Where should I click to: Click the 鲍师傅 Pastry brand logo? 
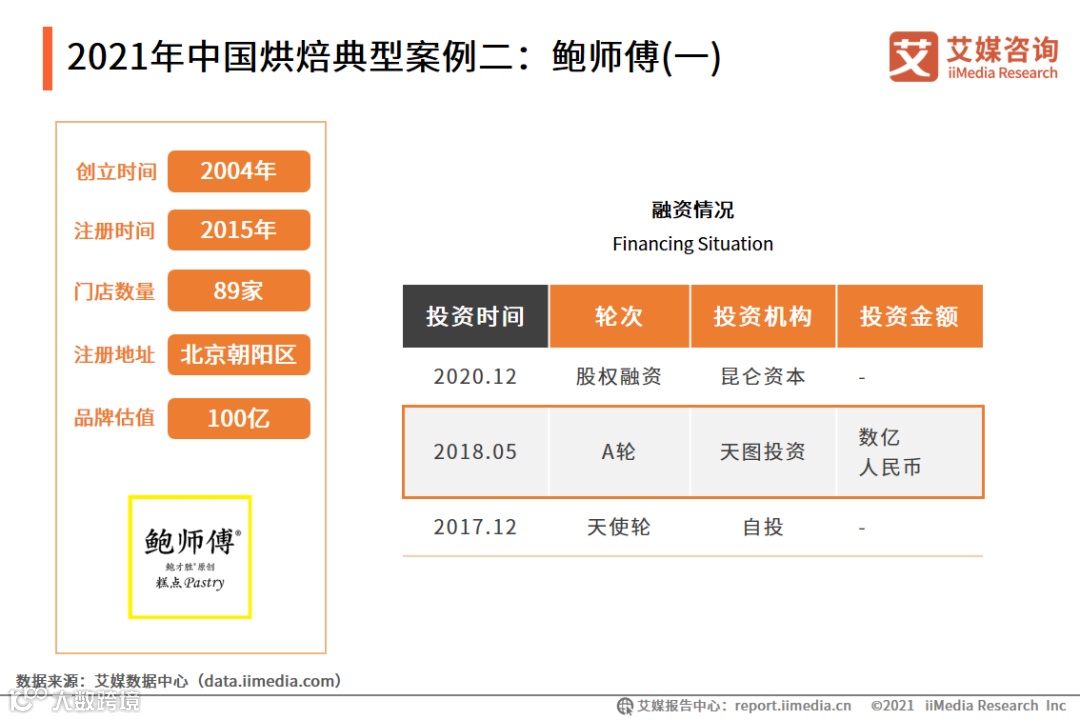190,557
